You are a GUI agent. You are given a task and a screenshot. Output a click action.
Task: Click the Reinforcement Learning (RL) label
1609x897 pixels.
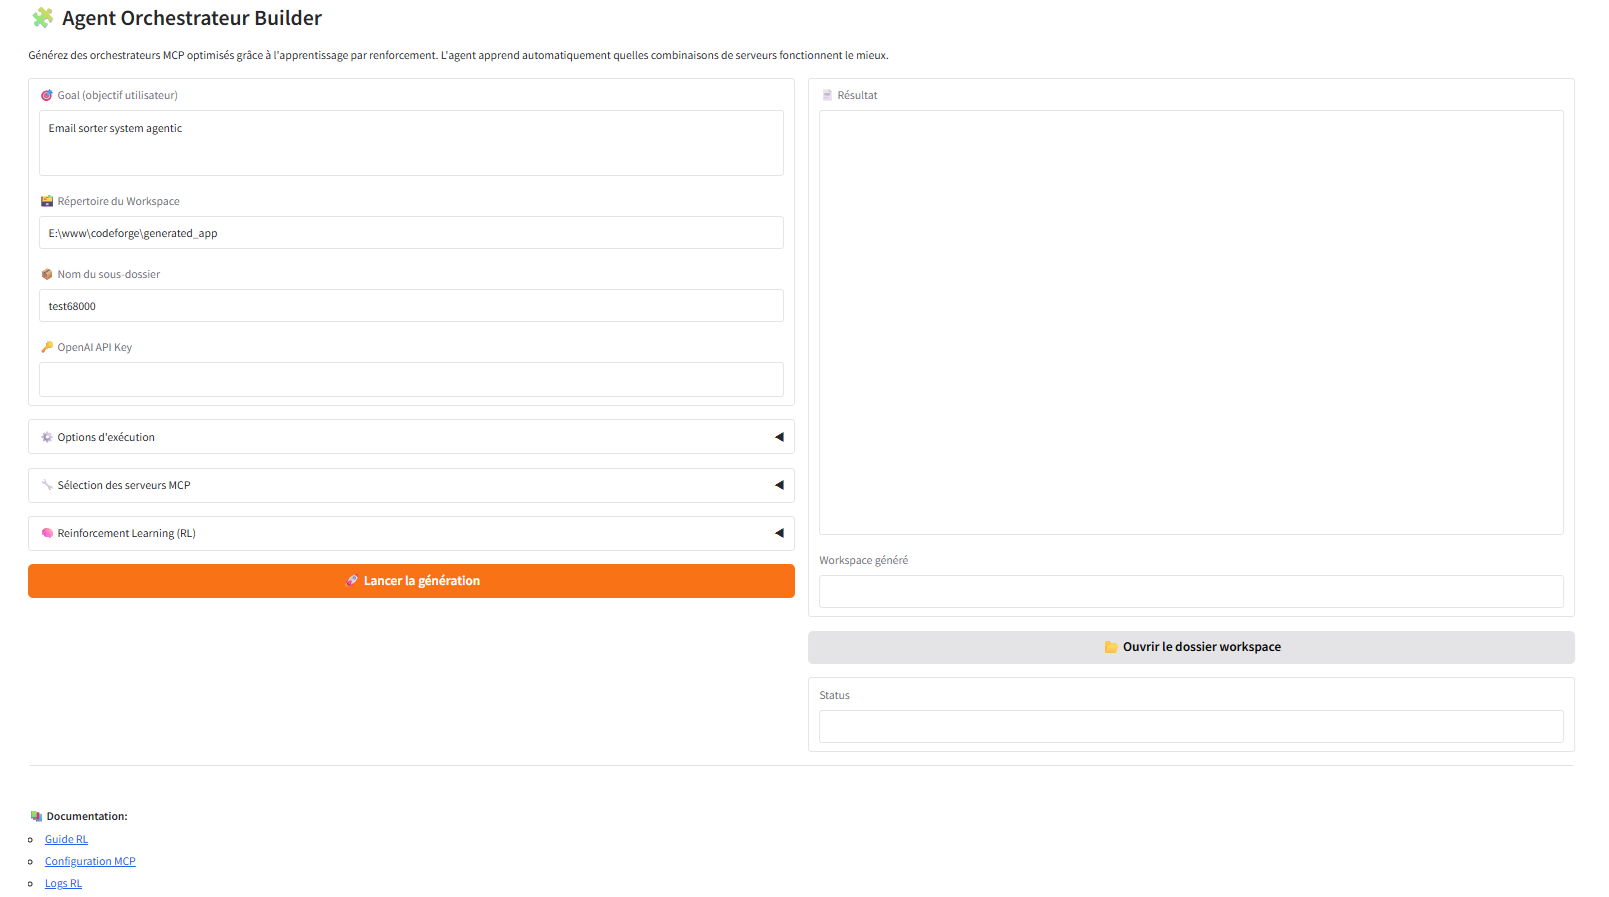[126, 533]
